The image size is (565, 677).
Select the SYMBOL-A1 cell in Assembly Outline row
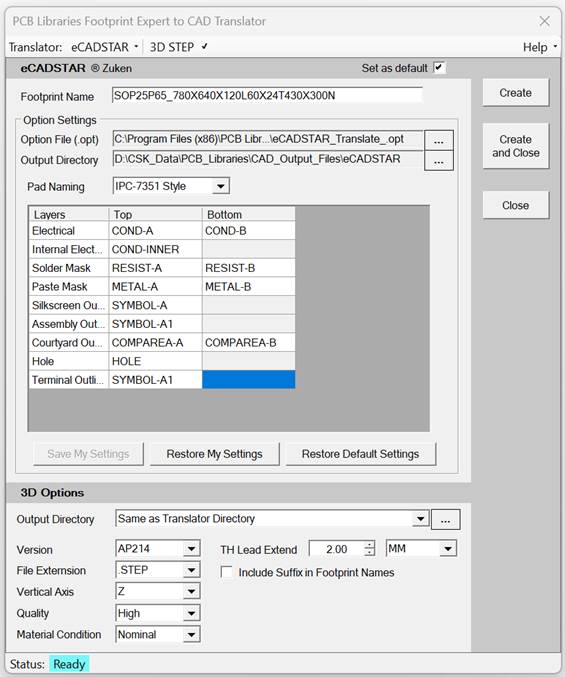pyautogui.click(x=155, y=324)
